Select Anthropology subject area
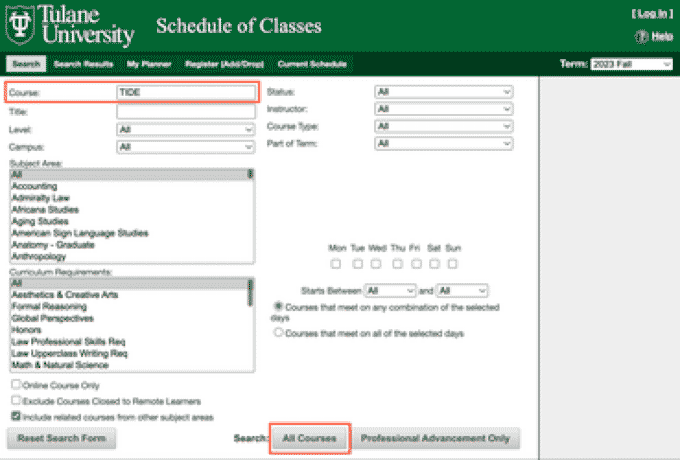680x460 pixels. click(x=129, y=257)
